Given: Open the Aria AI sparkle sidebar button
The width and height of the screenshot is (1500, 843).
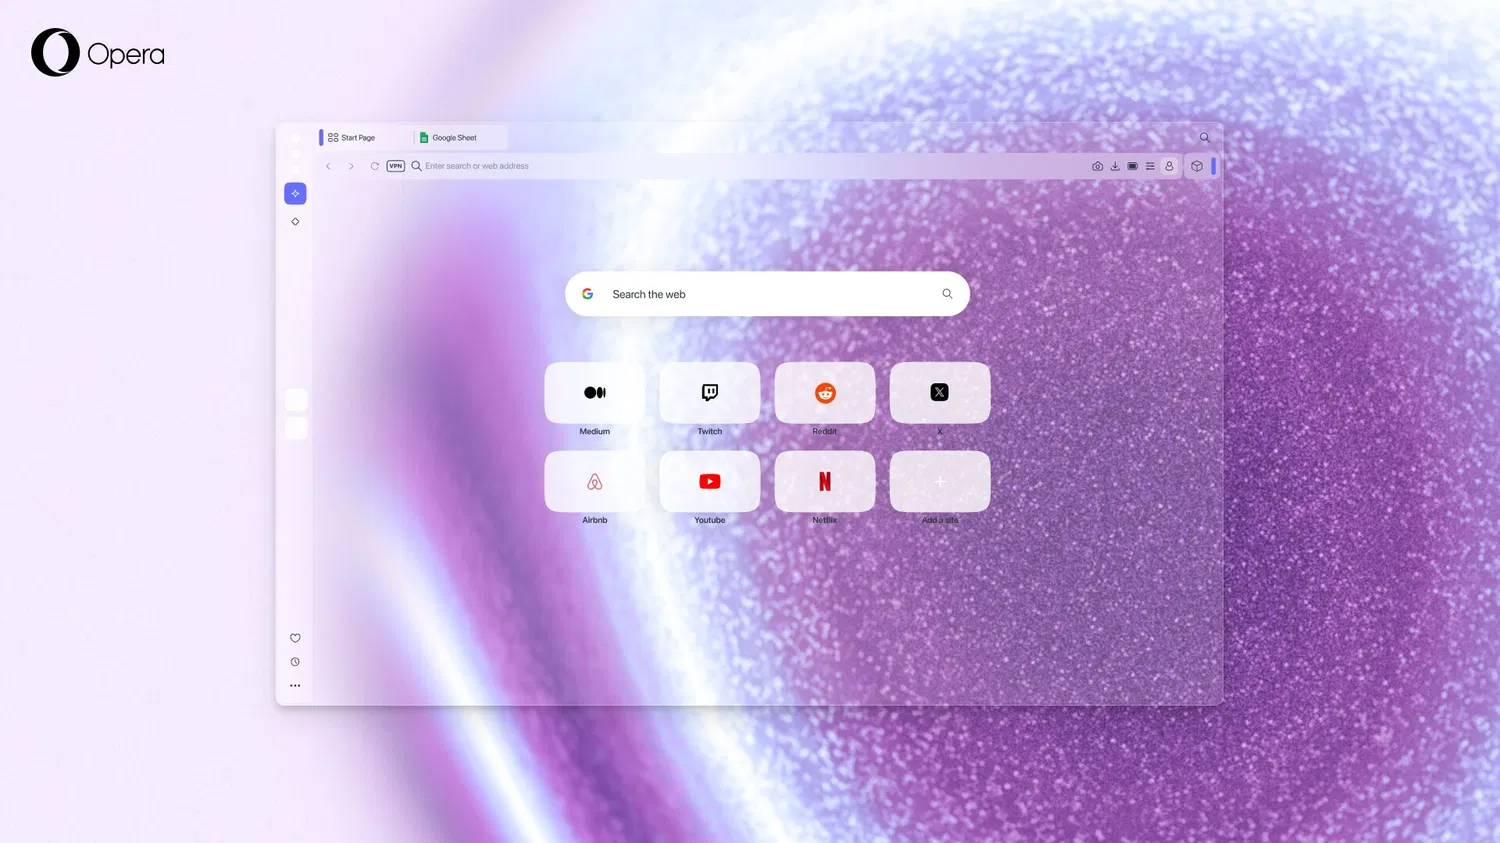Looking at the screenshot, I should pos(295,193).
